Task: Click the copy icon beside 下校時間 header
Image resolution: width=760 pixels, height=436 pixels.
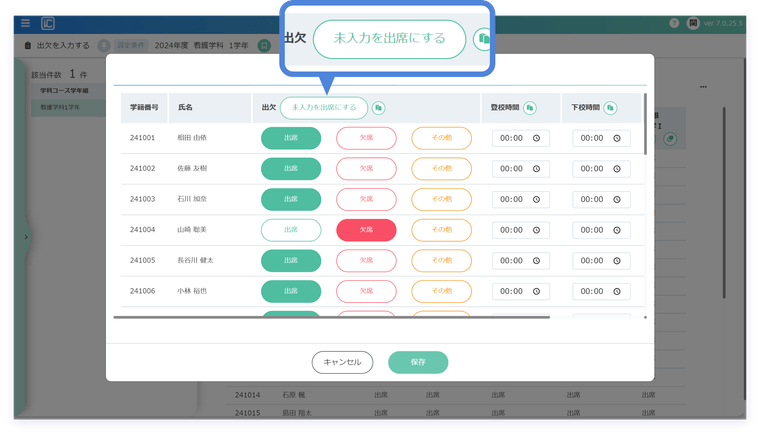Action: (610, 108)
